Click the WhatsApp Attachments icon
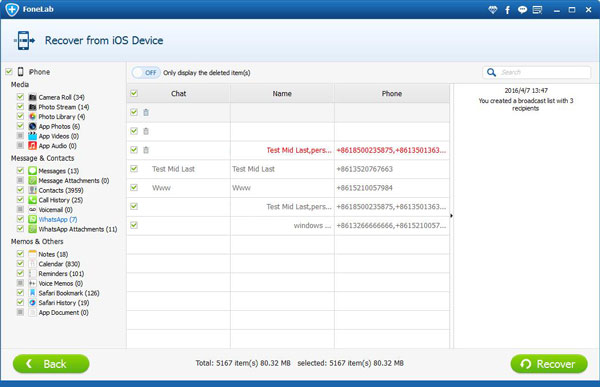 tap(33, 229)
